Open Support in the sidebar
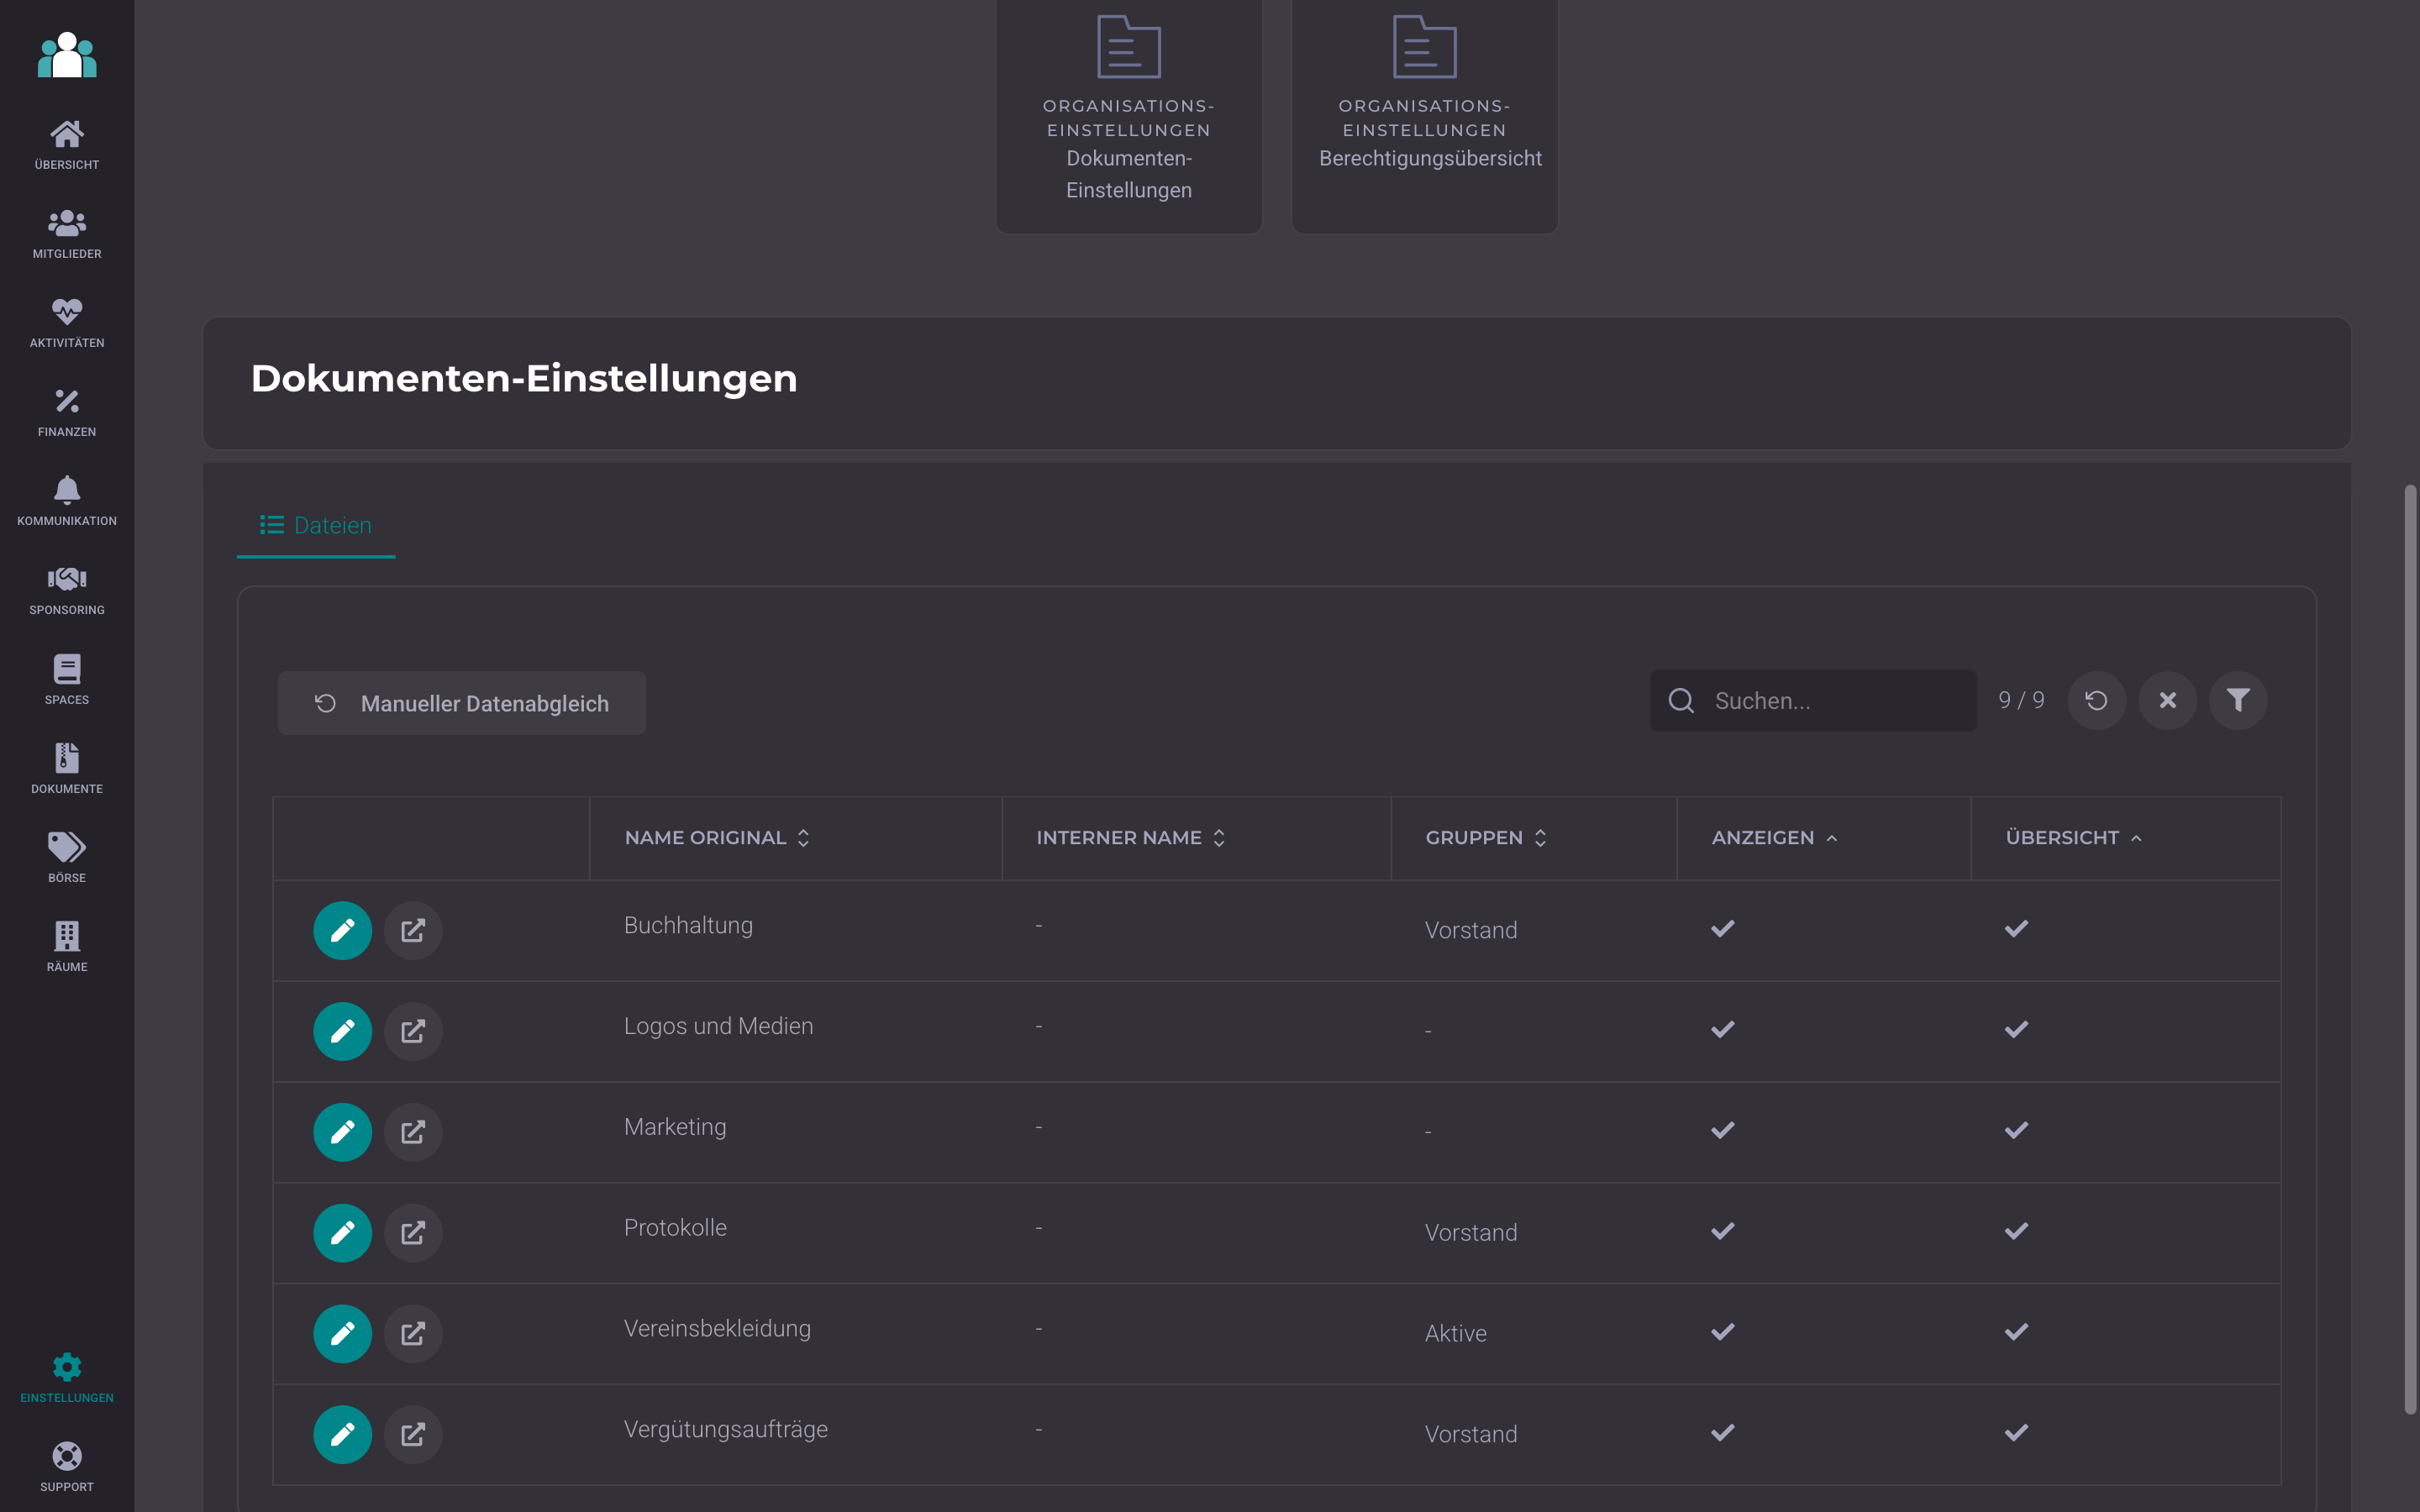This screenshot has width=2420, height=1512. [67, 1468]
